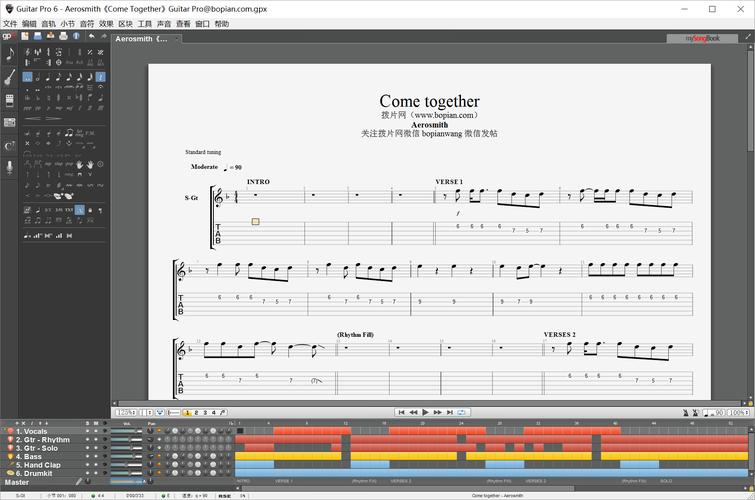
Task: Open the gp6 logo menu button
Action: pyautogui.click(x=9, y=36)
